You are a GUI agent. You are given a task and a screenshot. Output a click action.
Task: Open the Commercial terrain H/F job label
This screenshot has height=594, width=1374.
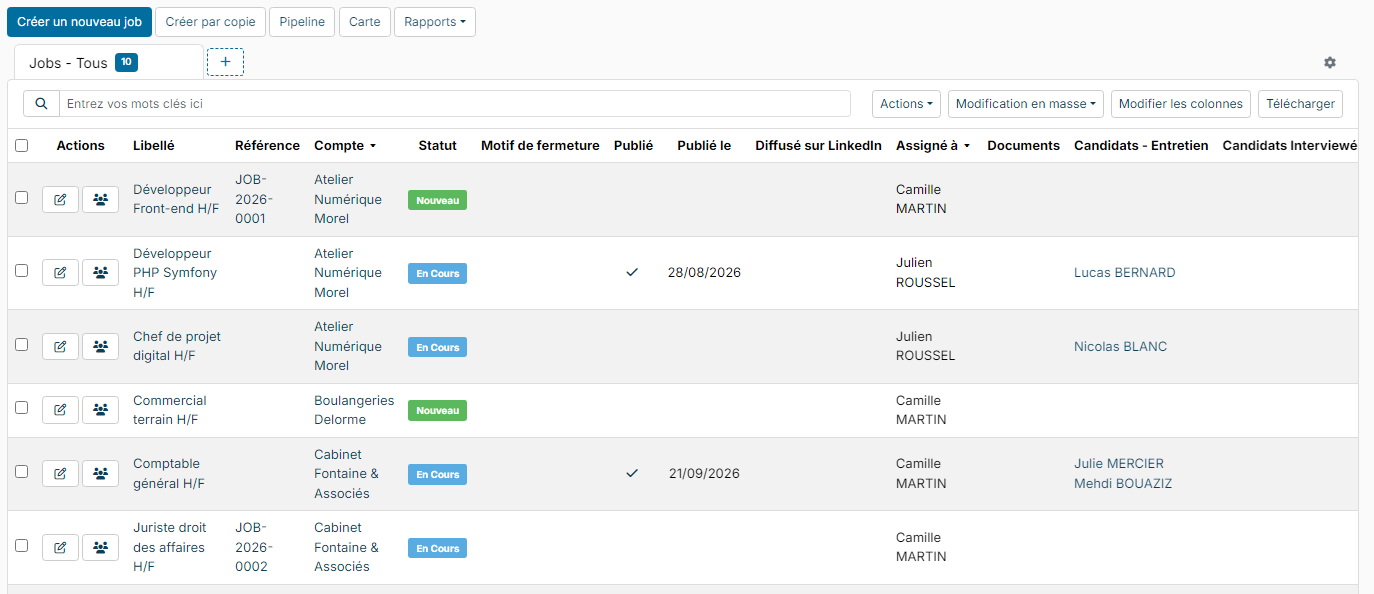click(x=170, y=410)
